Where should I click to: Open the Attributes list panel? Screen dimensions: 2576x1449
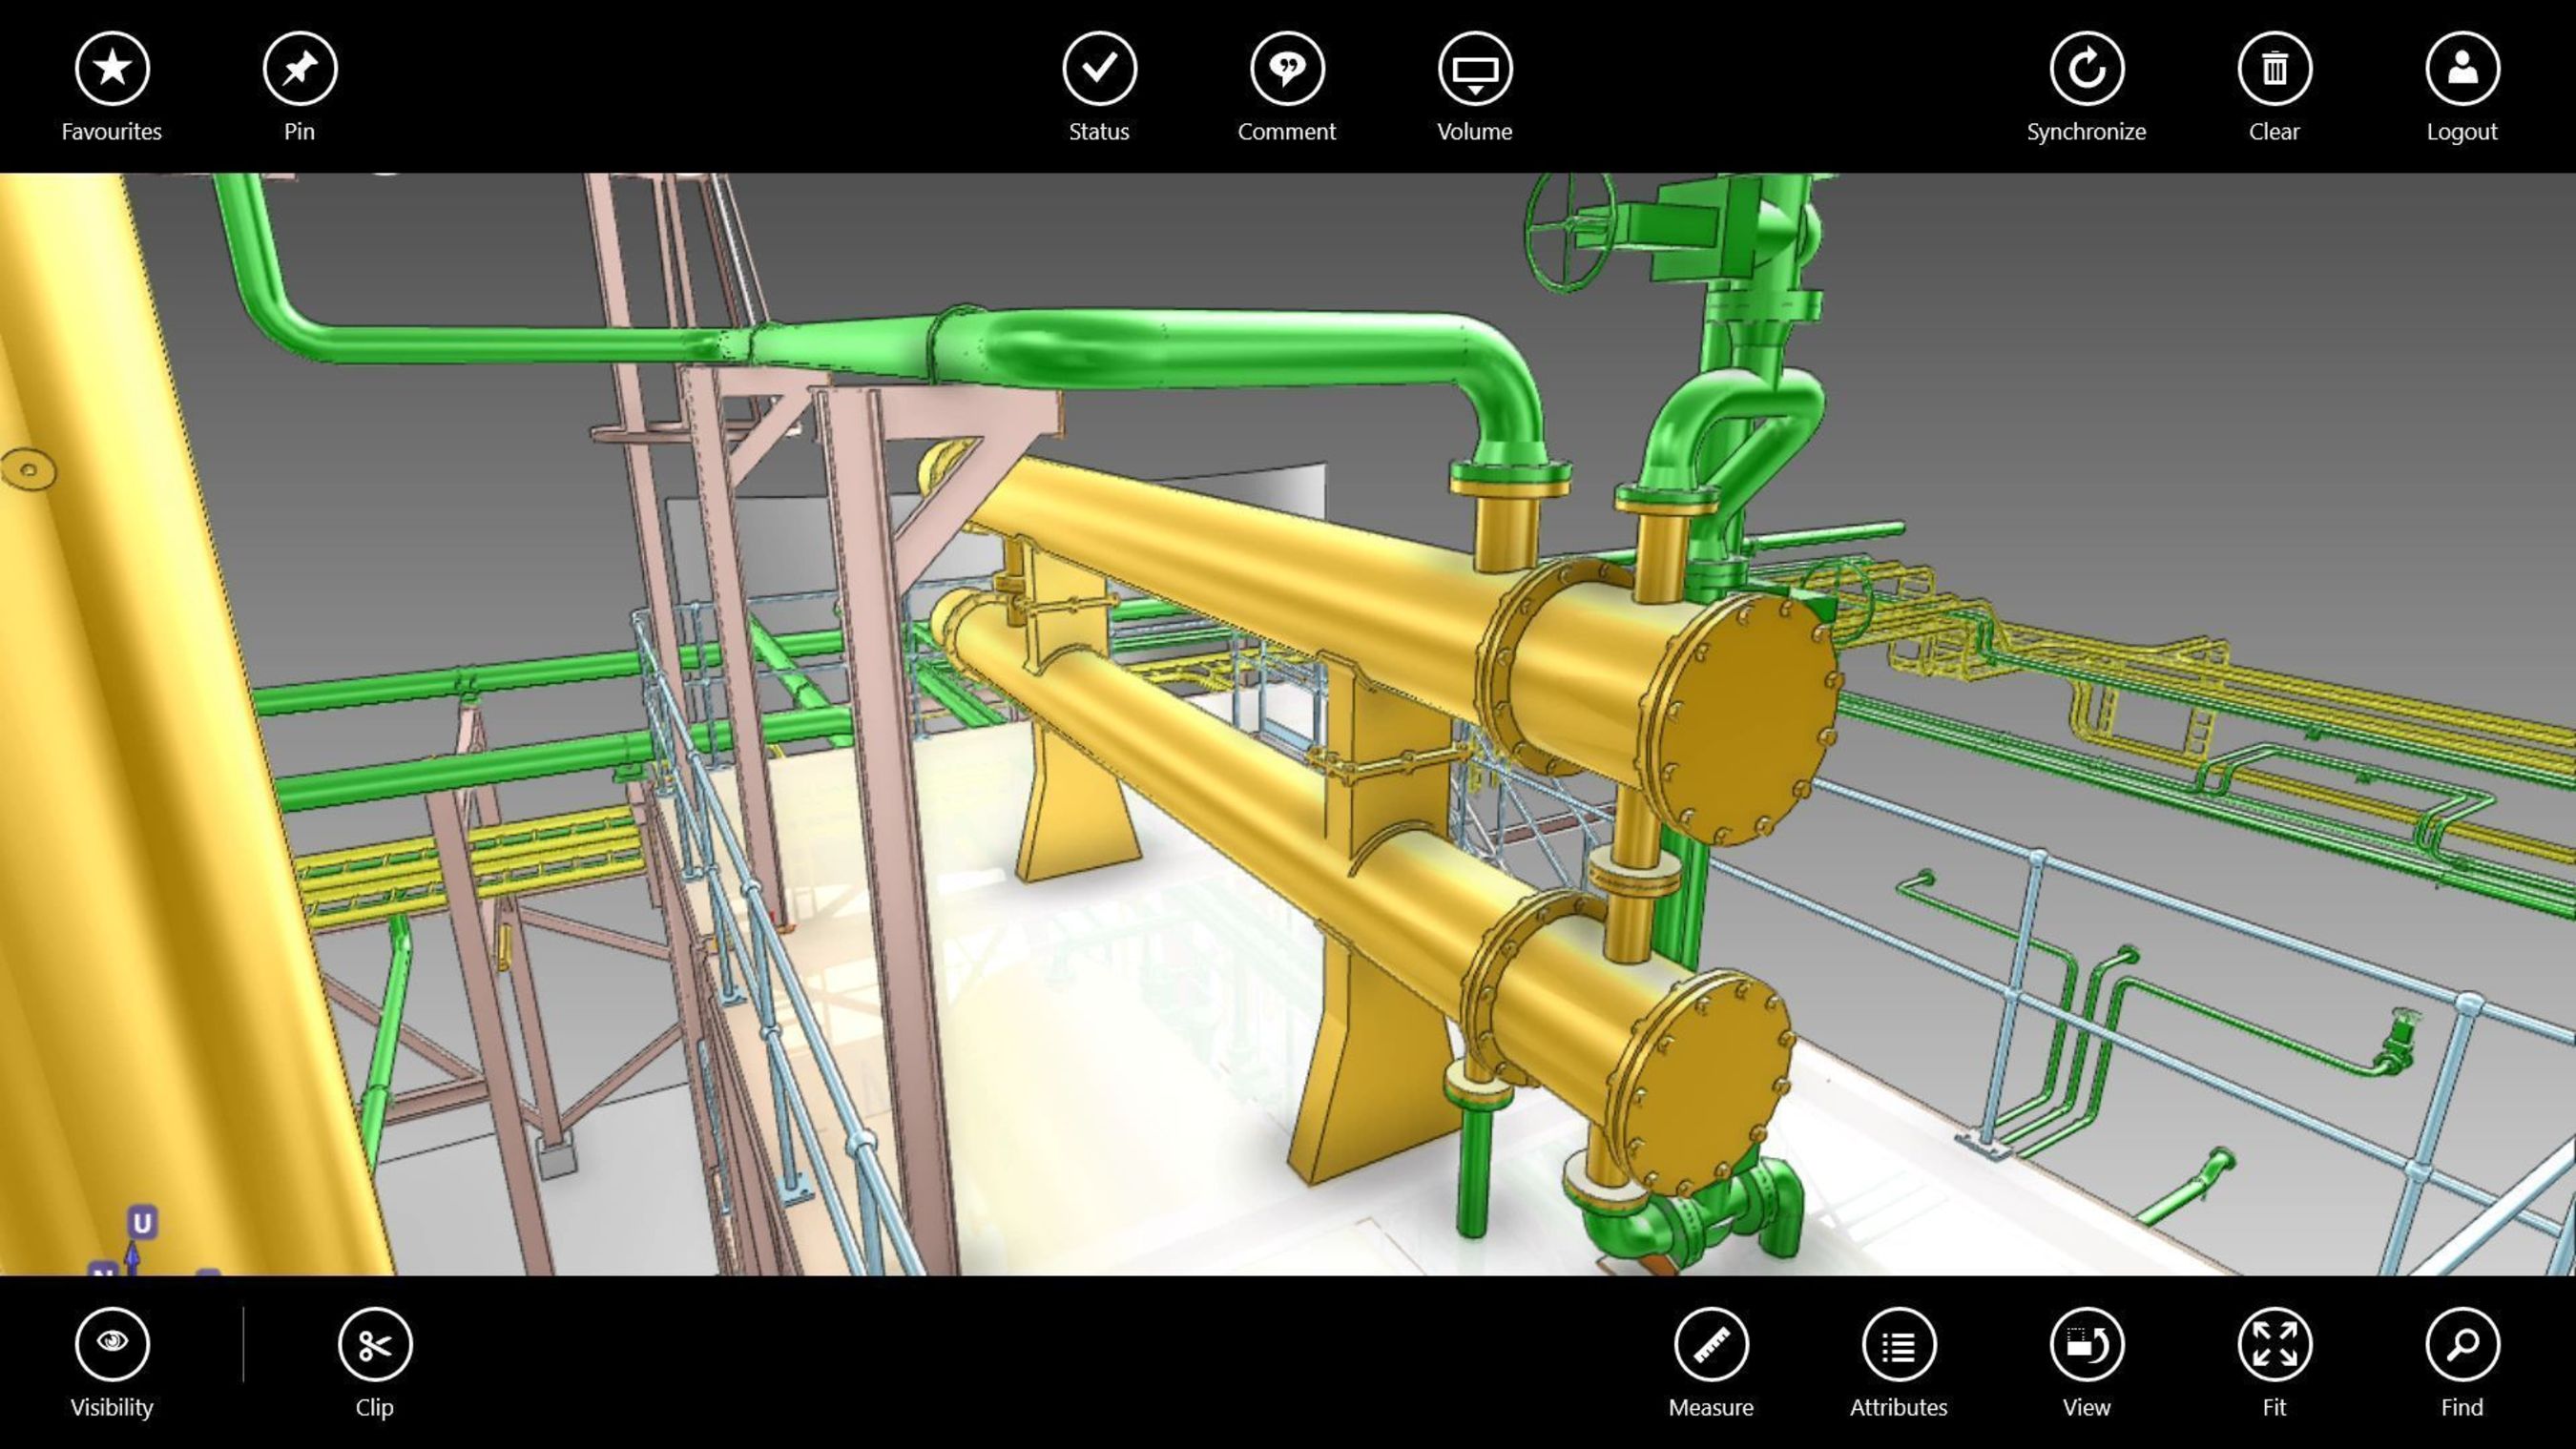(x=1899, y=1344)
